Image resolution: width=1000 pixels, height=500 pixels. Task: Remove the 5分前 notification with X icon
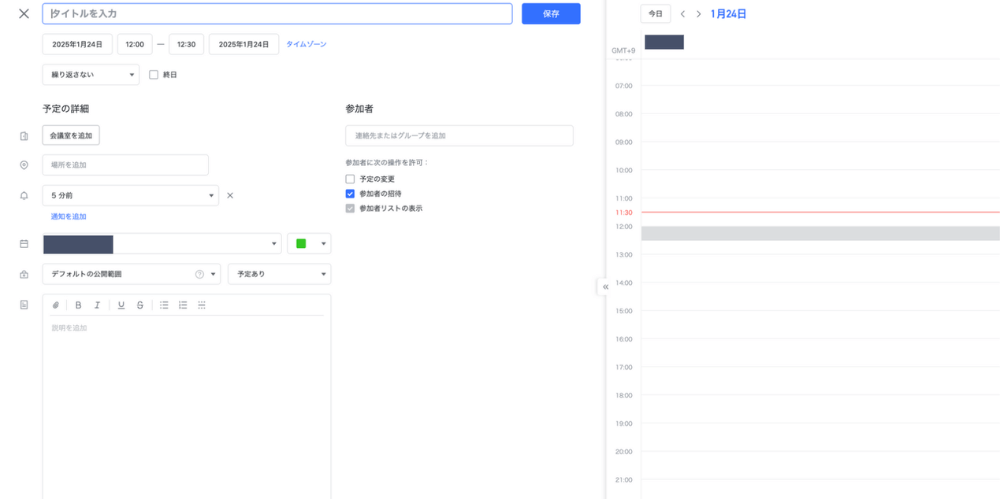tap(230, 196)
